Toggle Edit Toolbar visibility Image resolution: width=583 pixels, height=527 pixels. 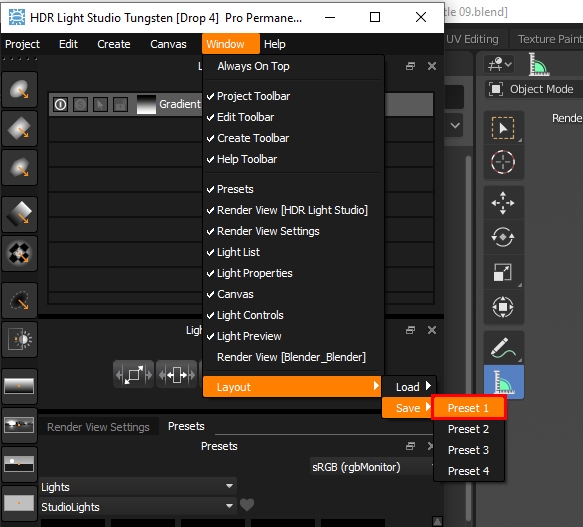click(292, 117)
